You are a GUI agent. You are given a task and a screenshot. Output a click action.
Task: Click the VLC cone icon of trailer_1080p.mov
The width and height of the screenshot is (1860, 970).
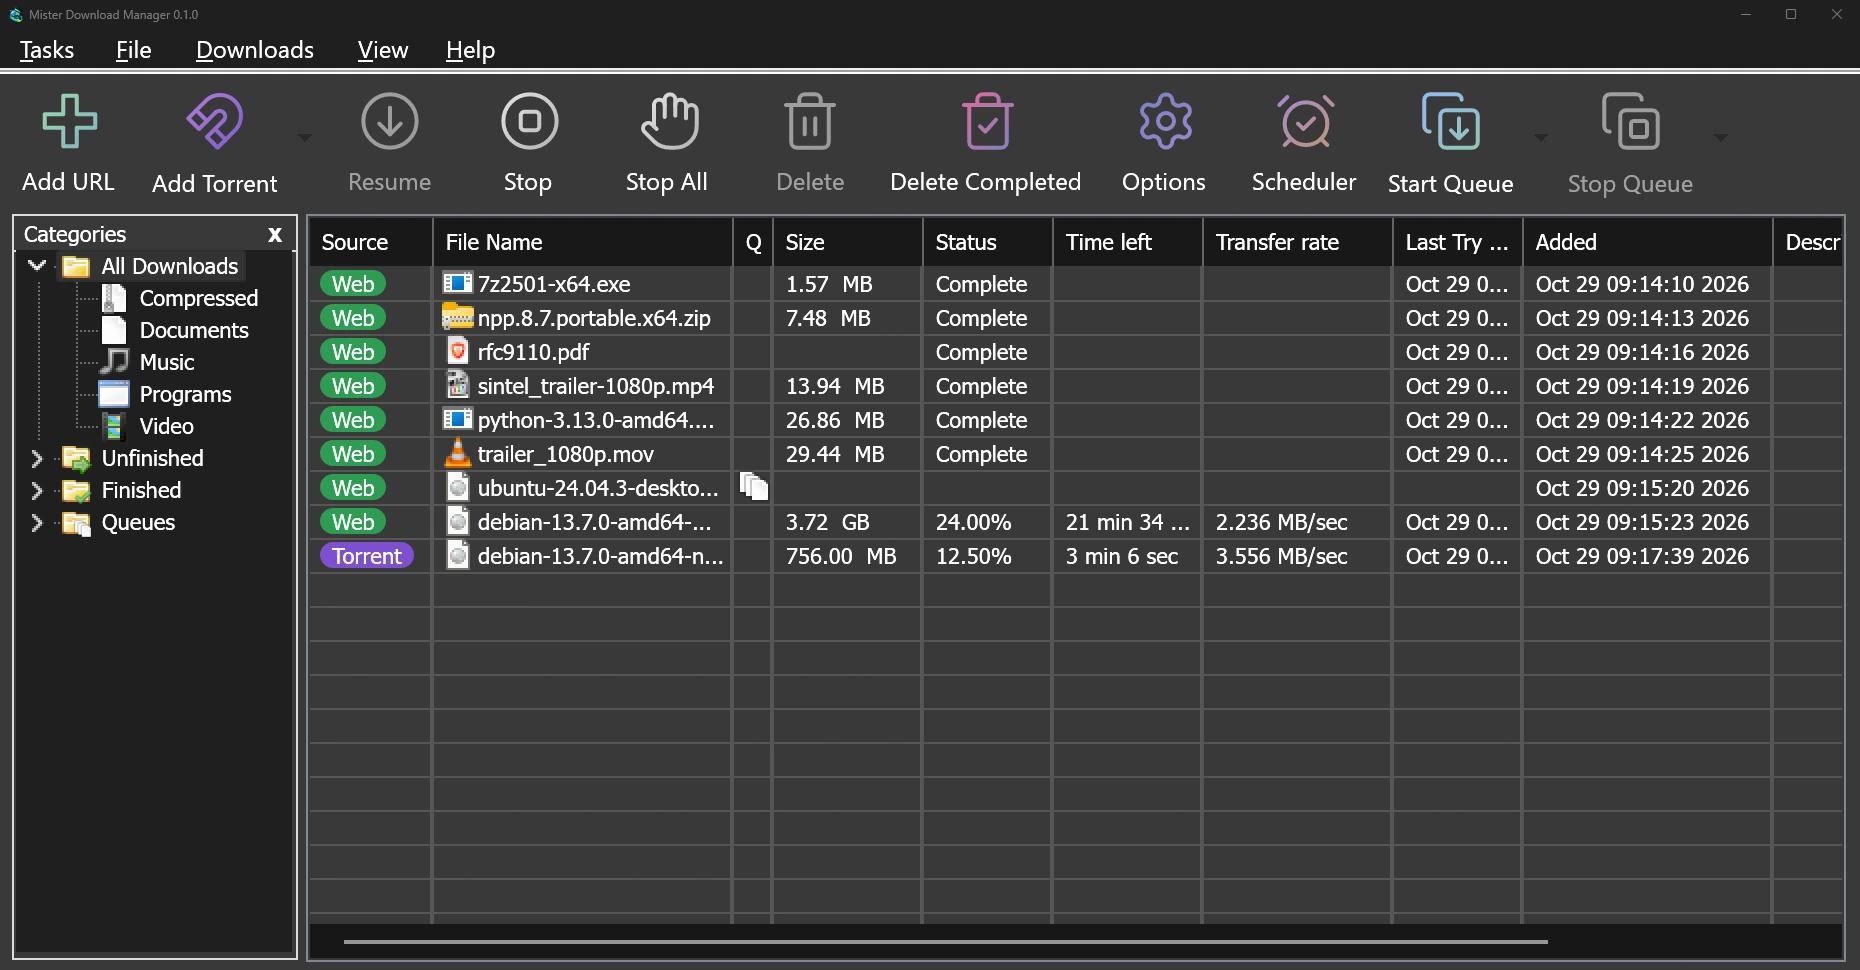pos(457,454)
